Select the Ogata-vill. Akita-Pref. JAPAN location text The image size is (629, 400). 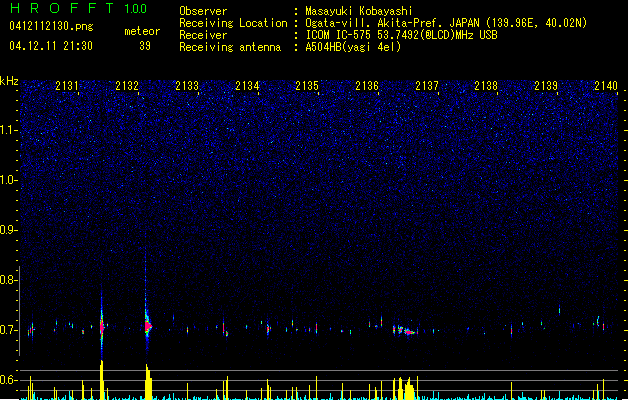[x=446, y=23]
